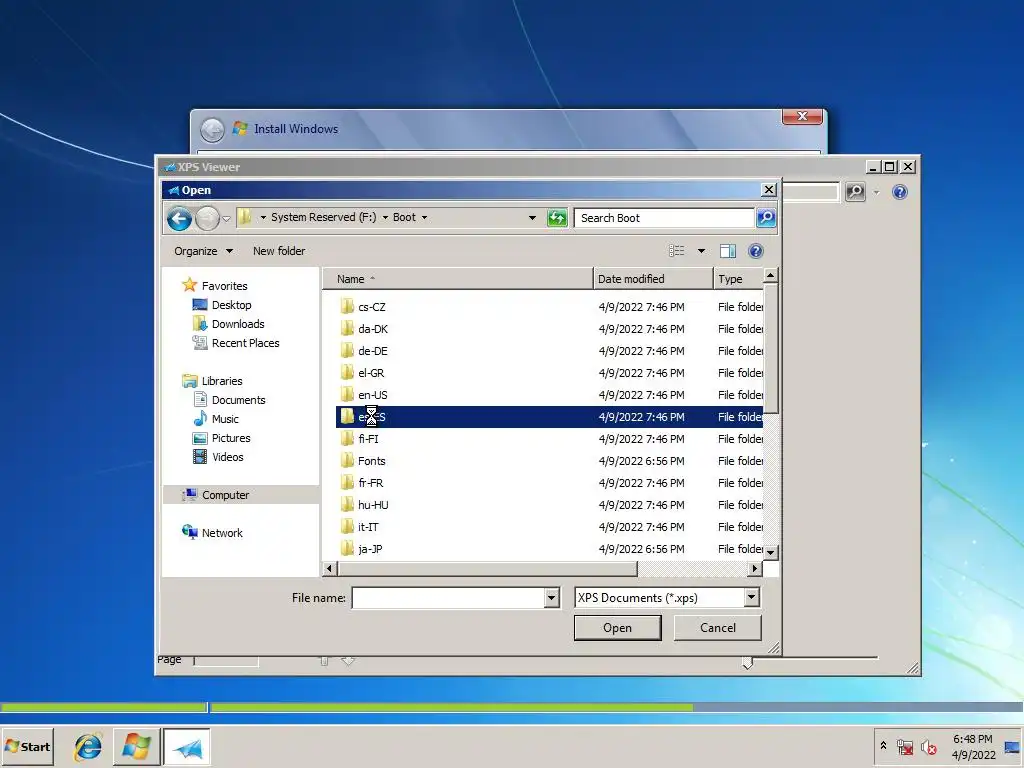Sort by Date modified column header

click(x=653, y=279)
